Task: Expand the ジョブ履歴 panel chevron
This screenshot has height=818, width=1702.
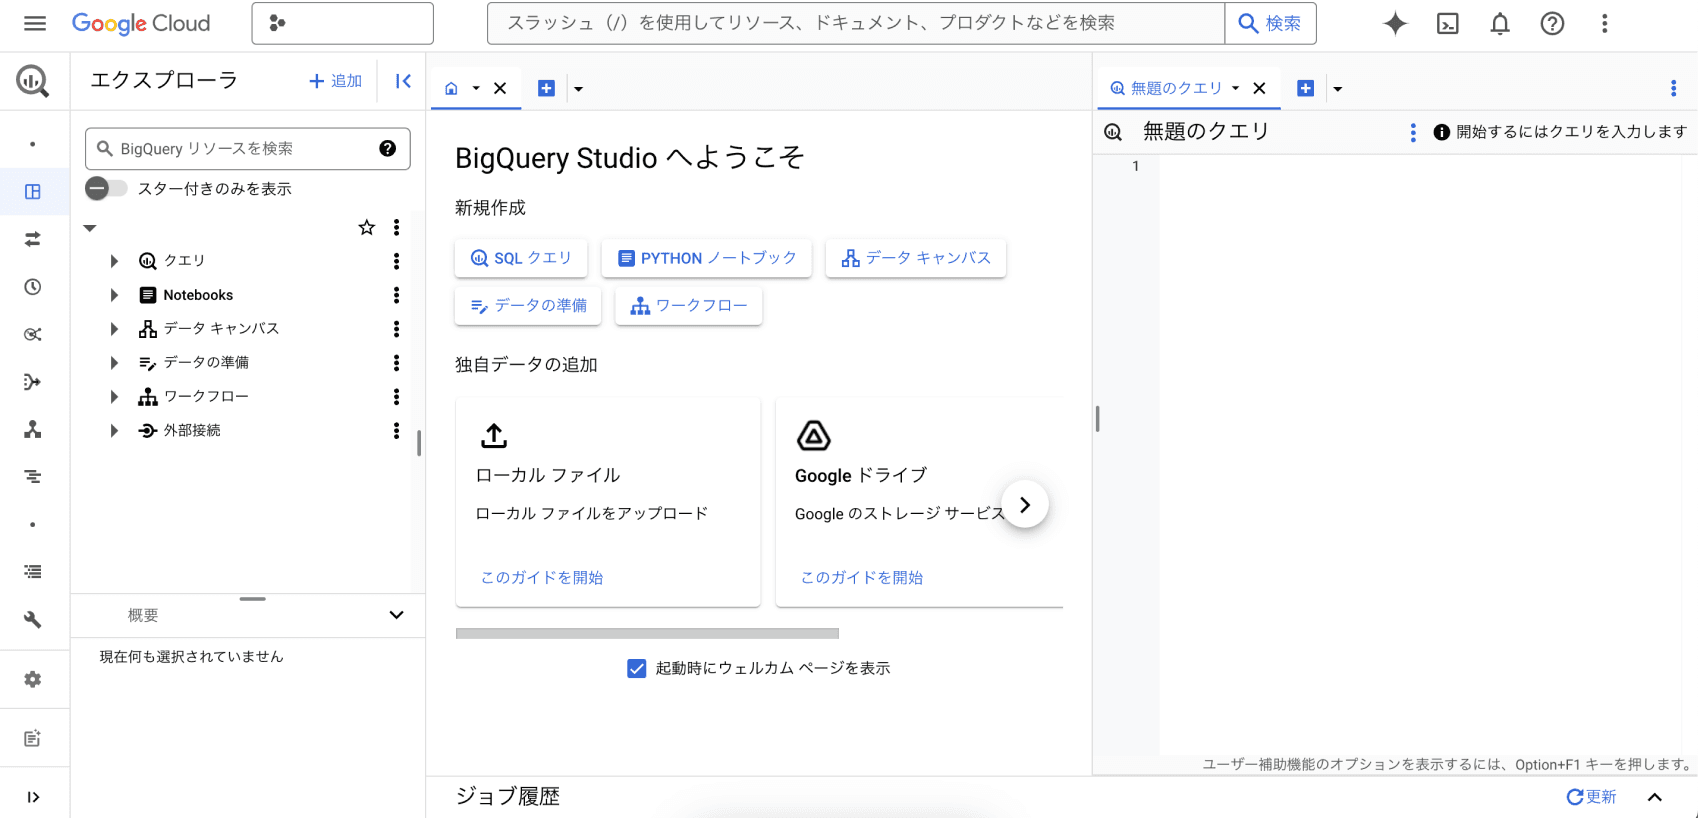Action: tap(1655, 797)
